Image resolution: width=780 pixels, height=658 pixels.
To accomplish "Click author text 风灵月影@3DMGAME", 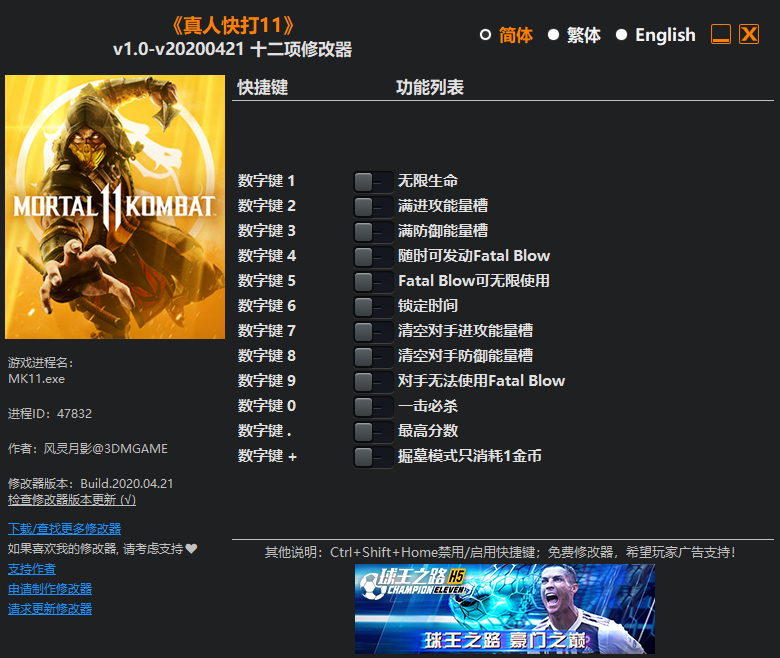I will (105, 449).
